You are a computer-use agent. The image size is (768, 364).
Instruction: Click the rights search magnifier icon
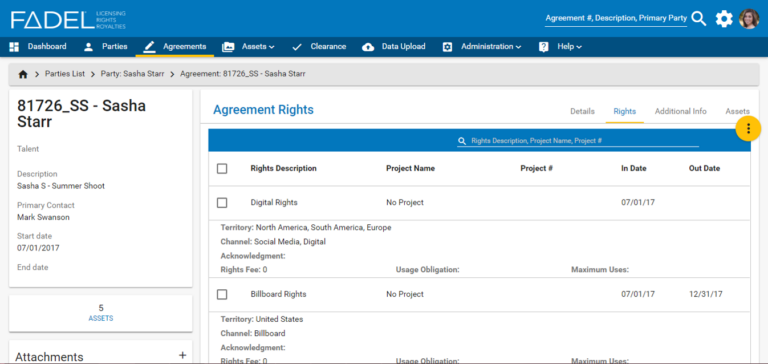pyautogui.click(x=461, y=141)
